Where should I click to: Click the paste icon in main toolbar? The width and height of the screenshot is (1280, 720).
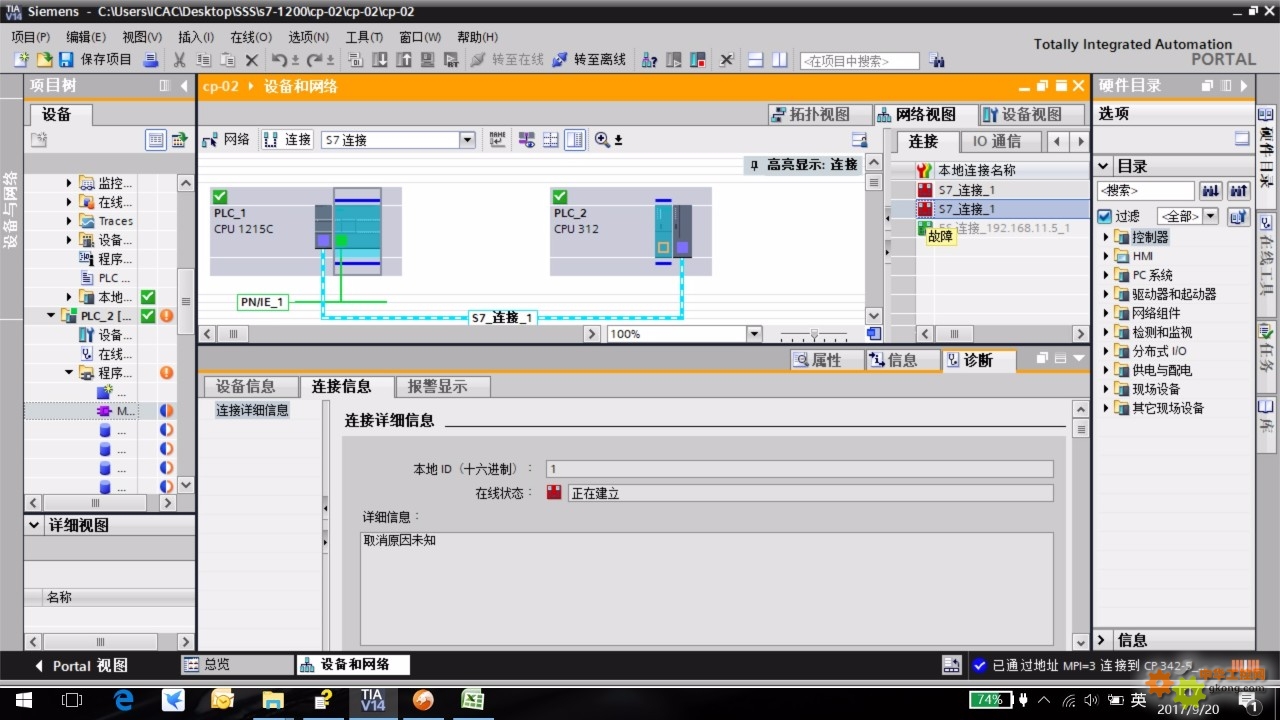227,60
